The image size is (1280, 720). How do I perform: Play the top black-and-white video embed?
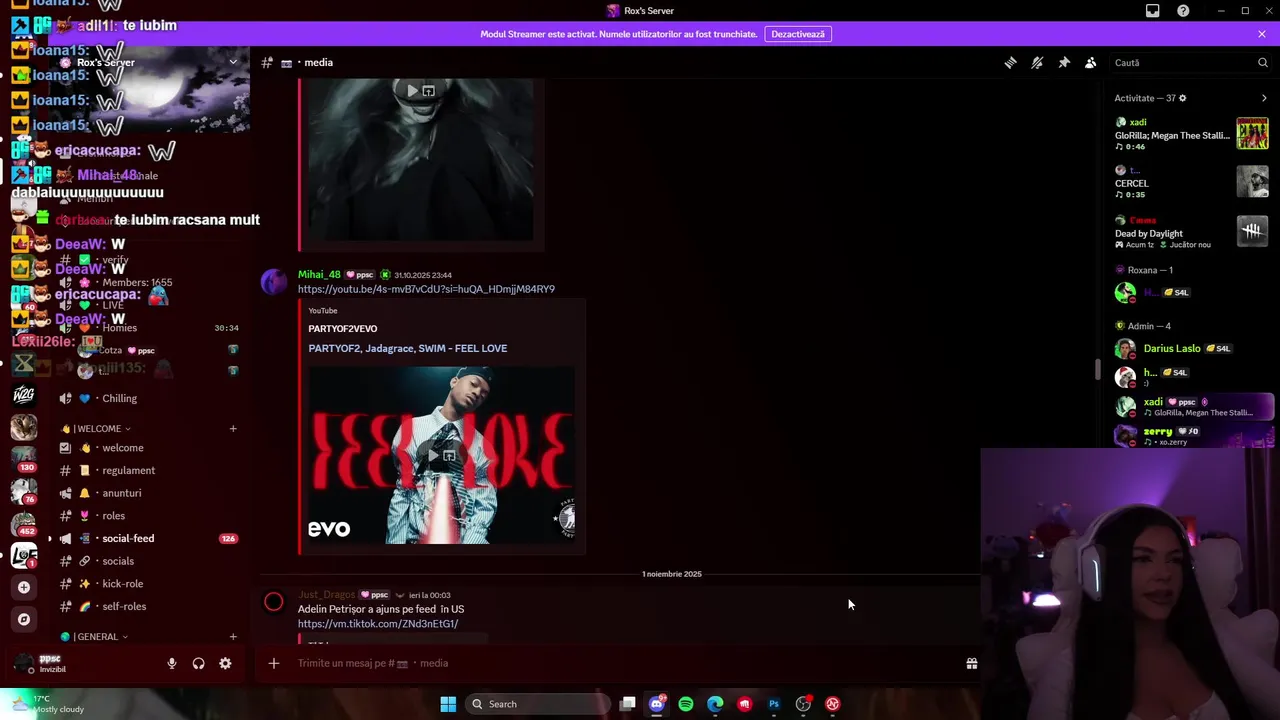point(412,91)
